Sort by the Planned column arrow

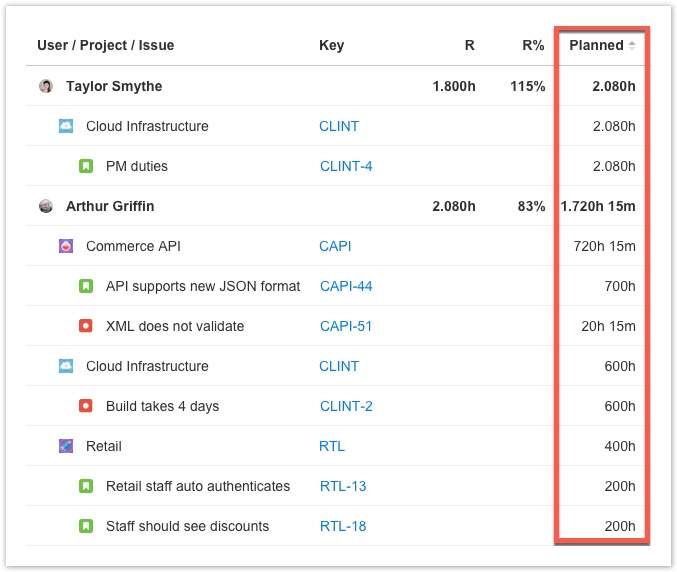pos(632,45)
